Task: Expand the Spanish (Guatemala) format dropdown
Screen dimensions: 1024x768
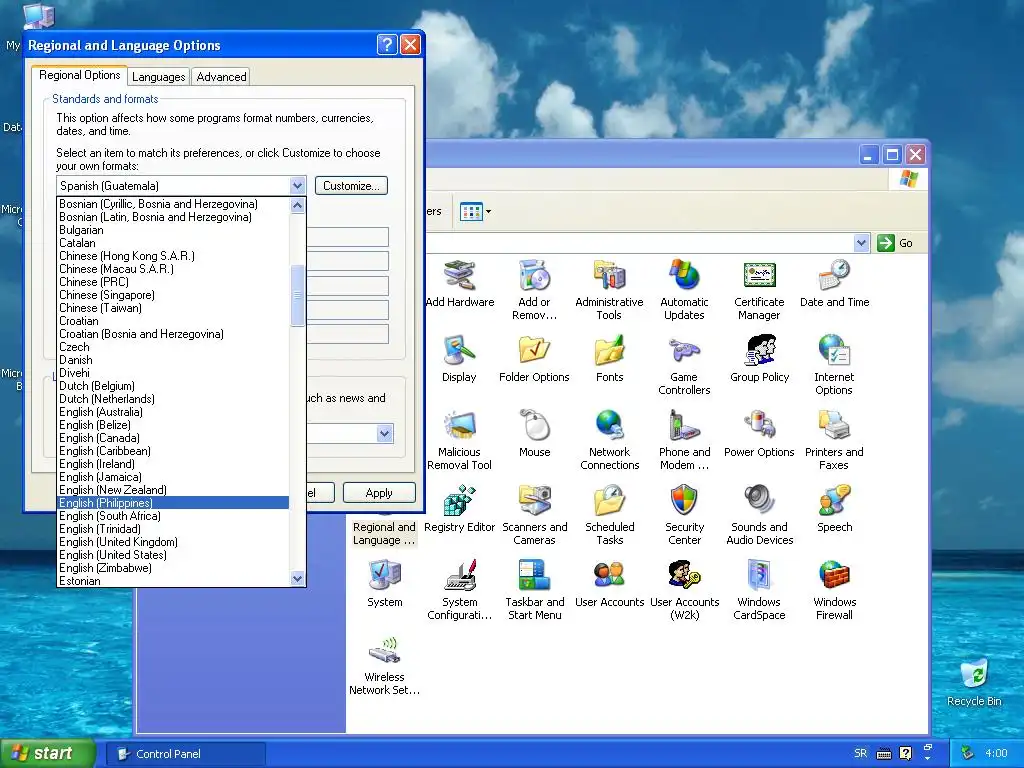Action: (297, 185)
